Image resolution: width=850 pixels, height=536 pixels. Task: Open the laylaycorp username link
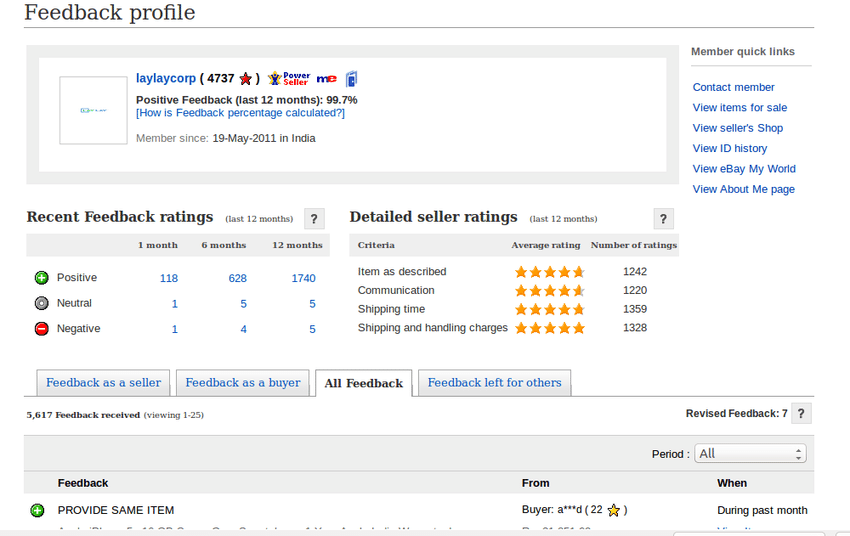166,79
